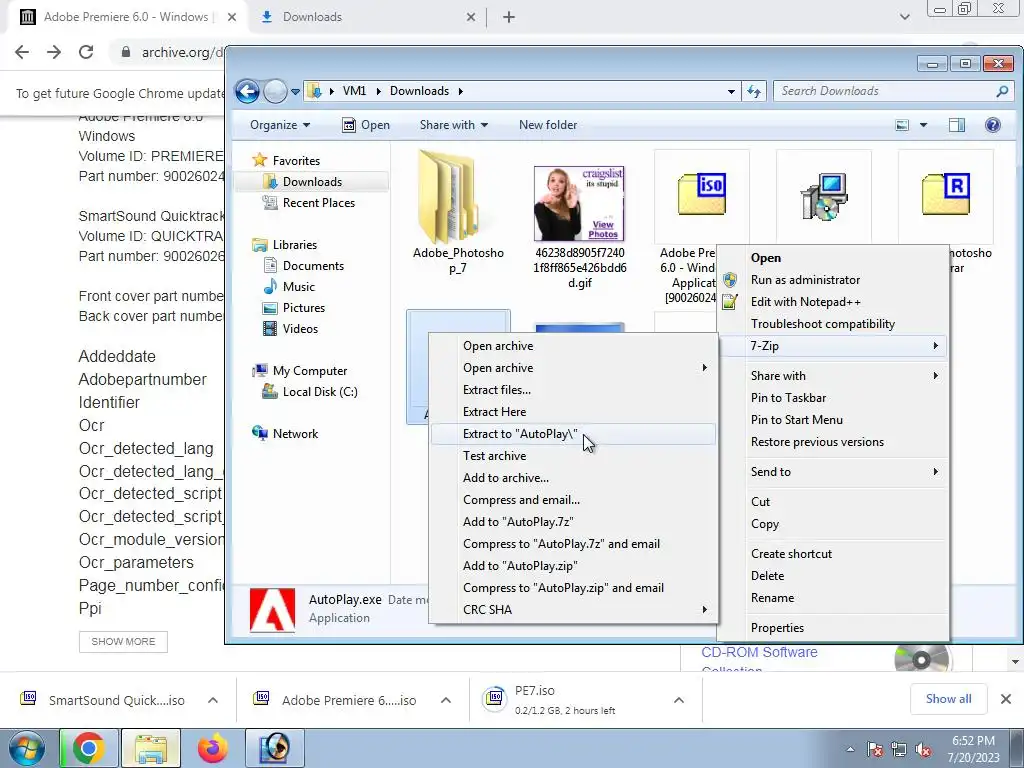
Task: Click the Chrome icon in the taskbar
Action: 88,748
